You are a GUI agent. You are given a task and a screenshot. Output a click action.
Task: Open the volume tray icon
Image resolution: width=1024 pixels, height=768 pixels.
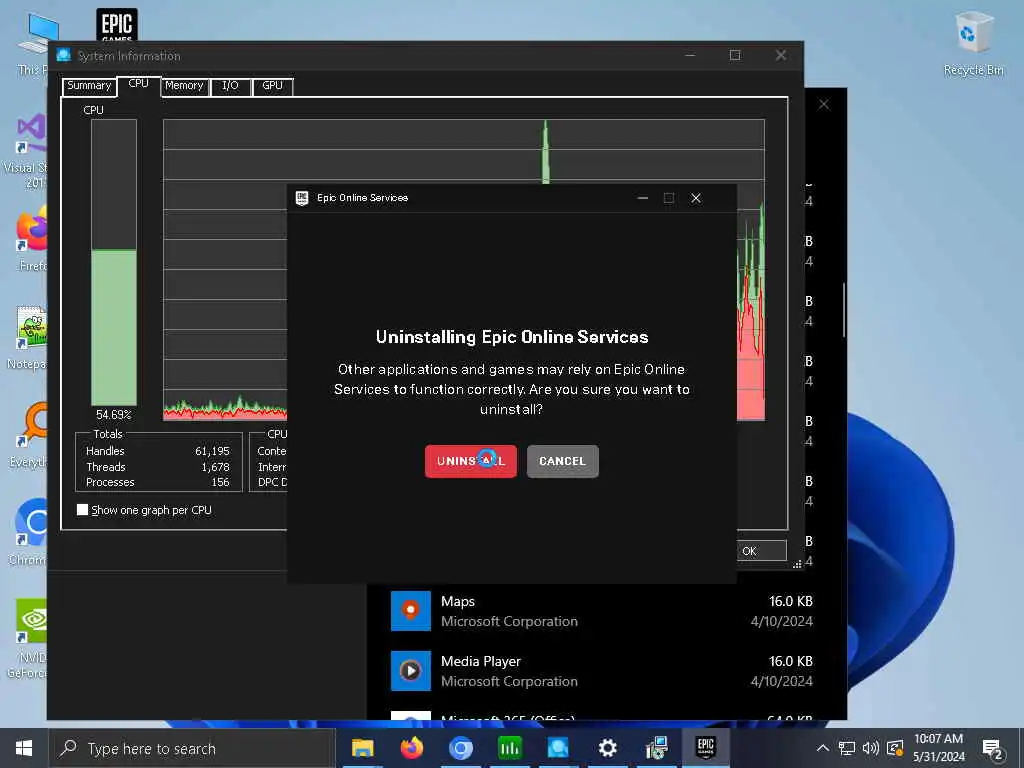(871, 748)
